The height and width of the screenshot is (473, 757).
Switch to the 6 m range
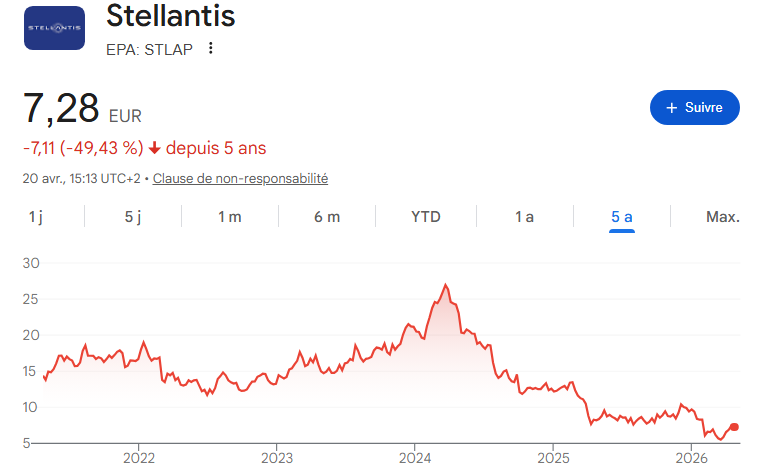[327, 217]
